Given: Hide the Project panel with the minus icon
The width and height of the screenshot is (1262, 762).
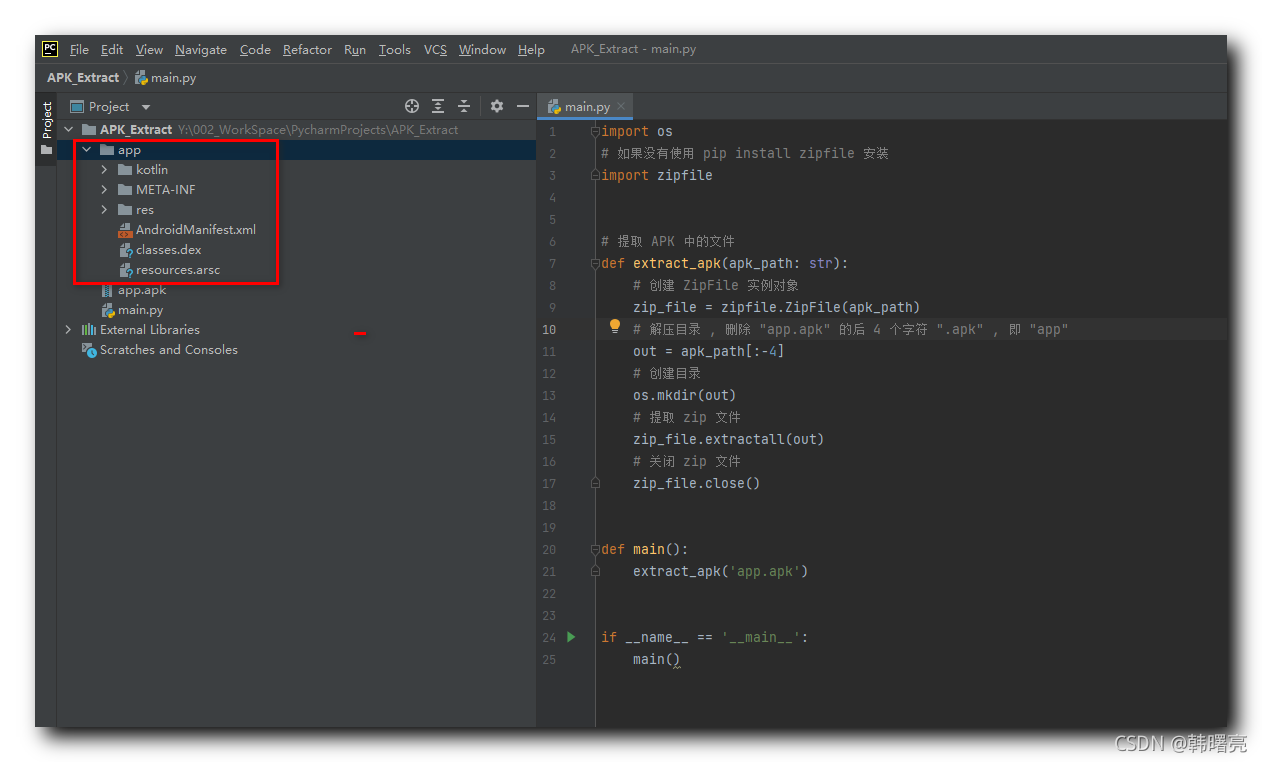Looking at the screenshot, I should pyautogui.click(x=522, y=106).
